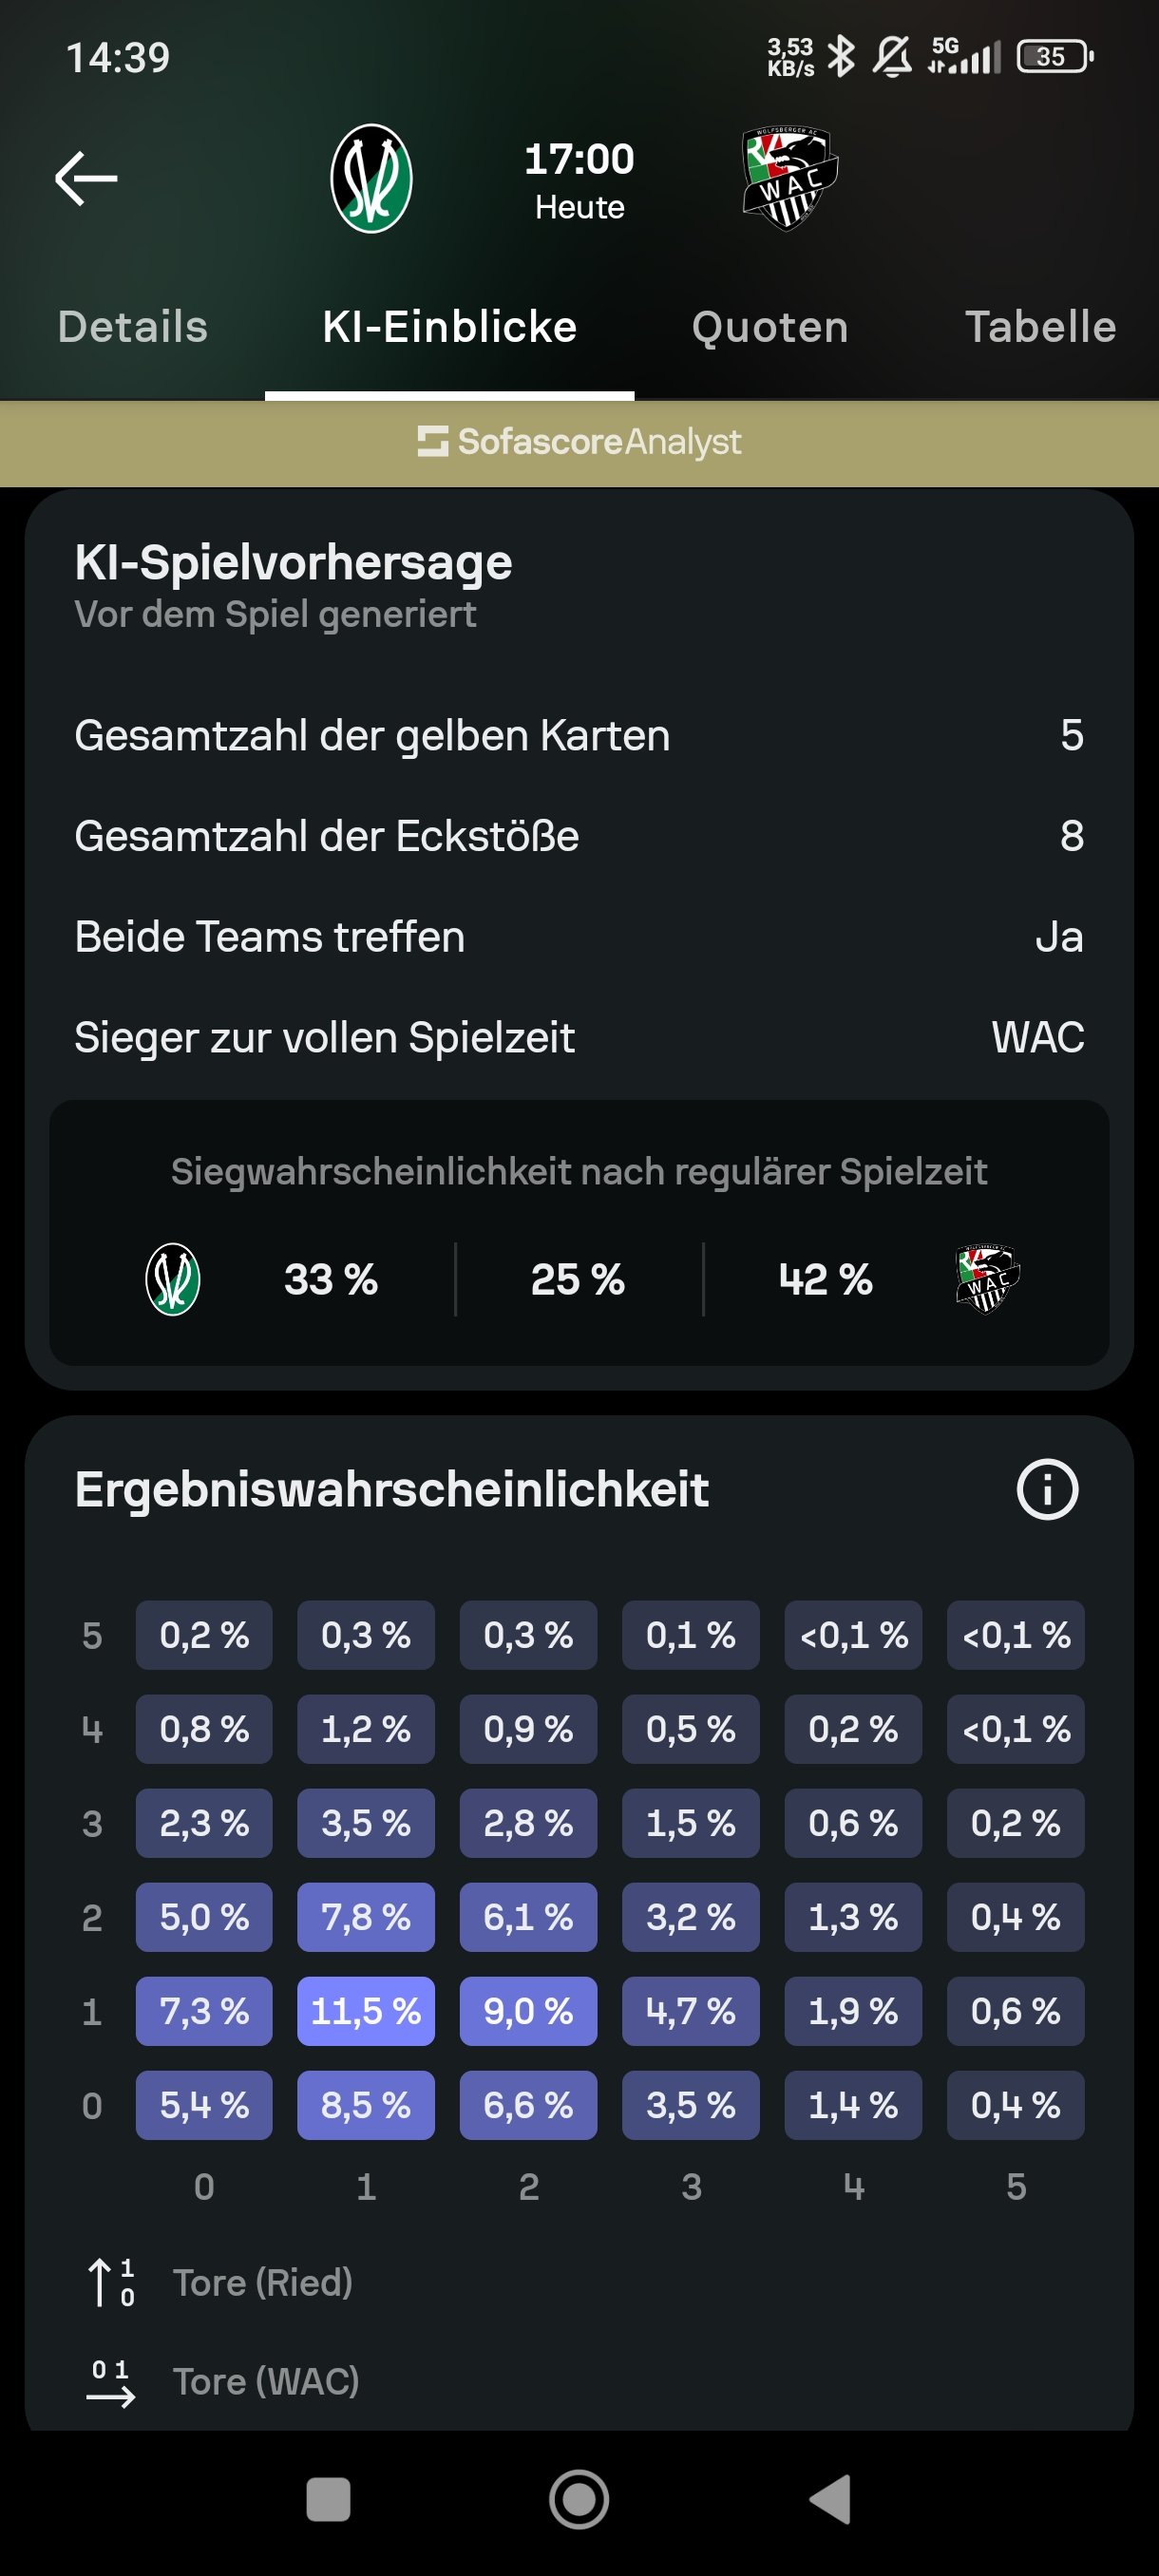Tap the Sieger zur vollen Spielzeit row
Image resolution: width=1159 pixels, height=2576 pixels.
[579, 1038]
